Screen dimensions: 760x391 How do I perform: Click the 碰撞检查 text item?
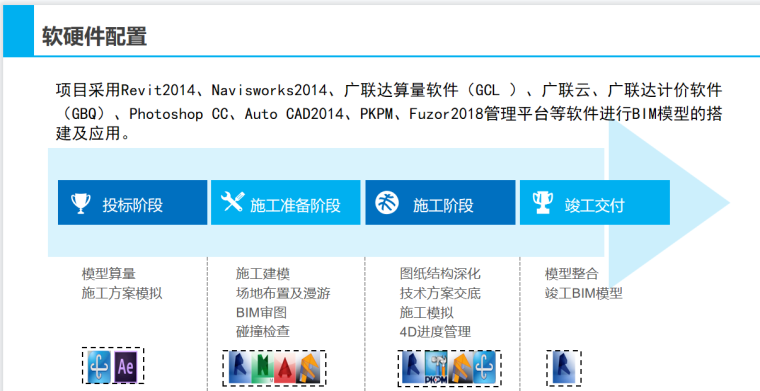pyautogui.click(x=263, y=332)
